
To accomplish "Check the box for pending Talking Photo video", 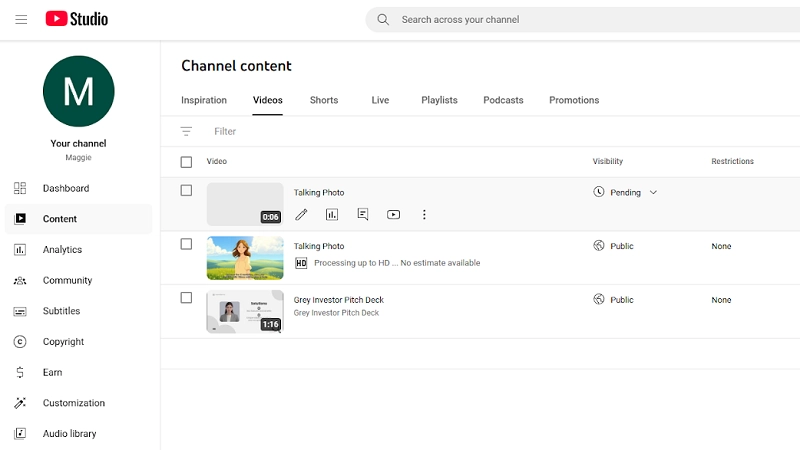I will coord(186,190).
